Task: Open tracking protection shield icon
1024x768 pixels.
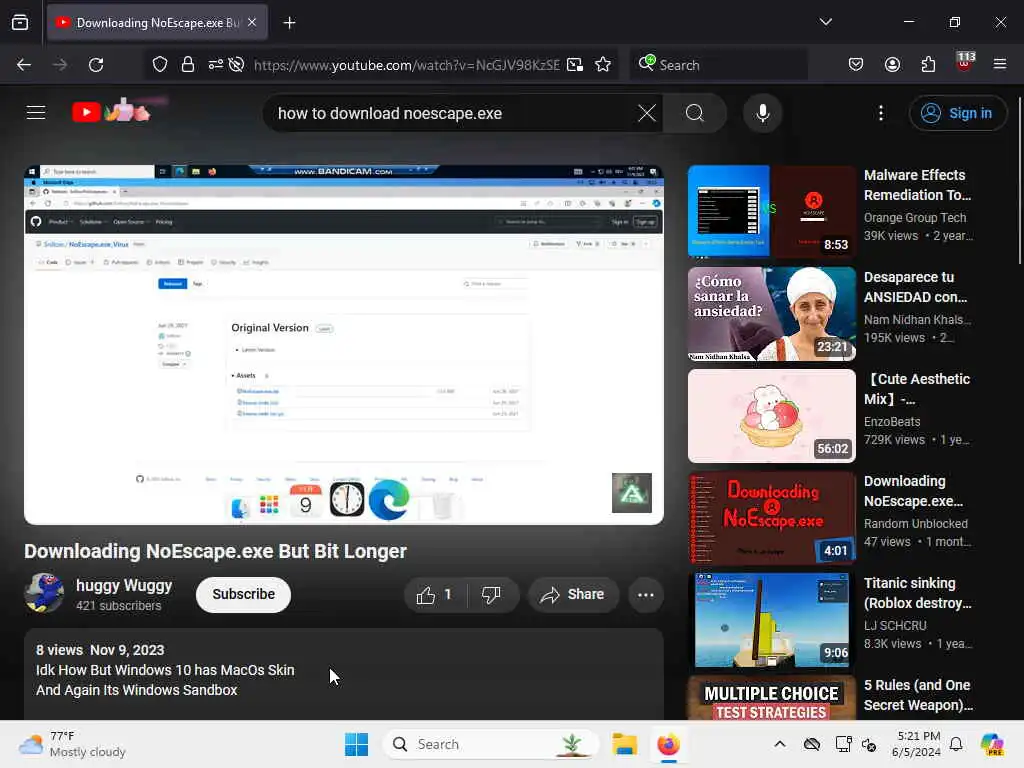Action: pyautogui.click(x=160, y=65)
